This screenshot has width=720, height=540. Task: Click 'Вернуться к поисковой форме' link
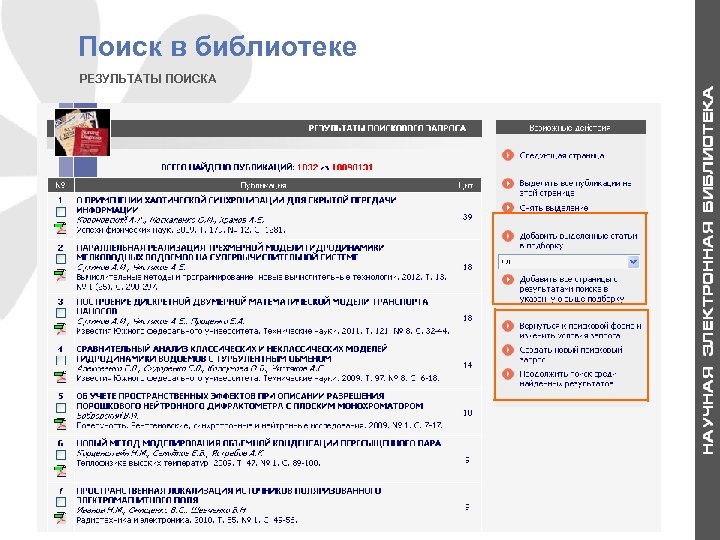(580, 331)
